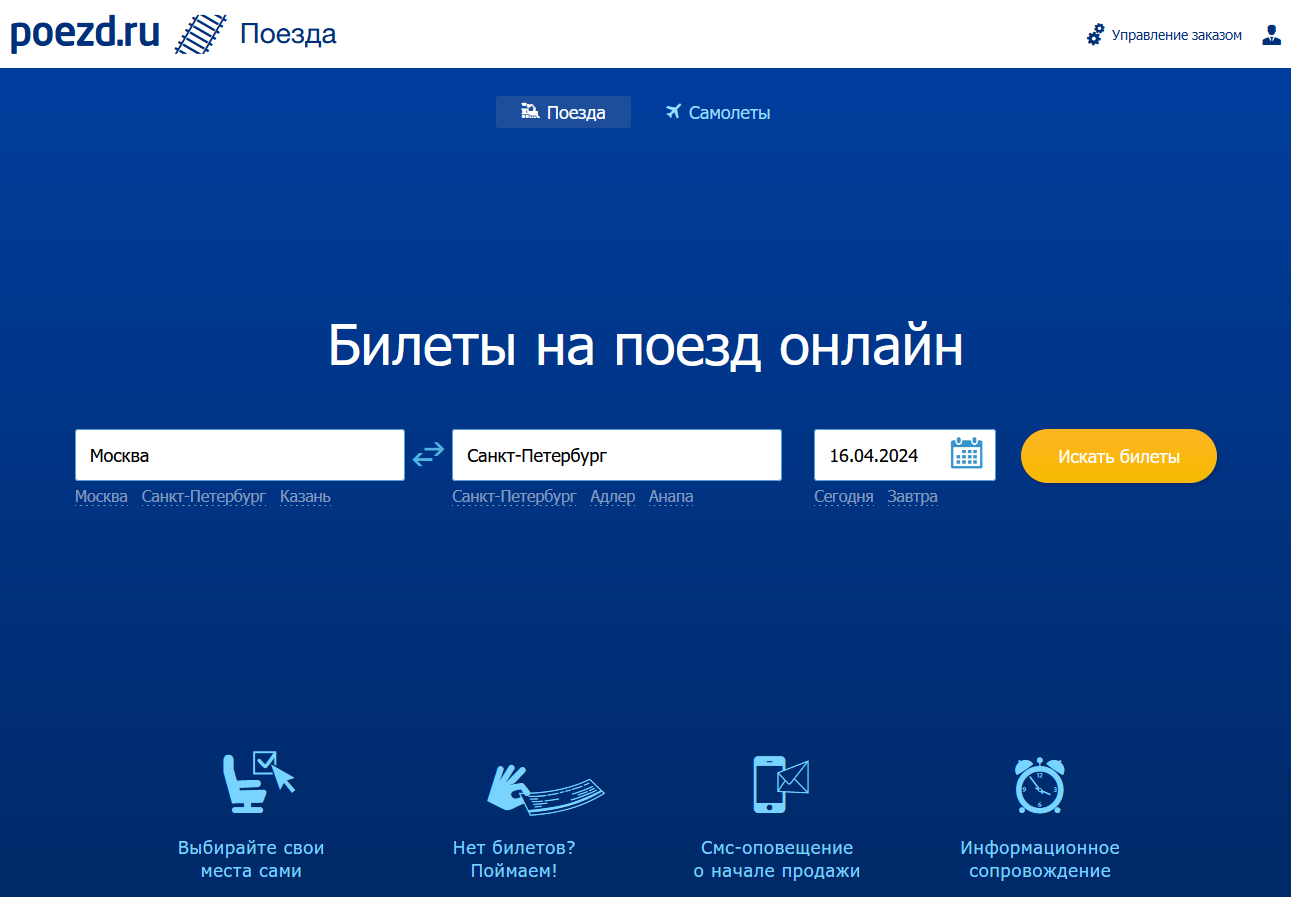Focus the destination field containing Санкт-Петербург
The image size is (1291, 897).
coord(617,455)
